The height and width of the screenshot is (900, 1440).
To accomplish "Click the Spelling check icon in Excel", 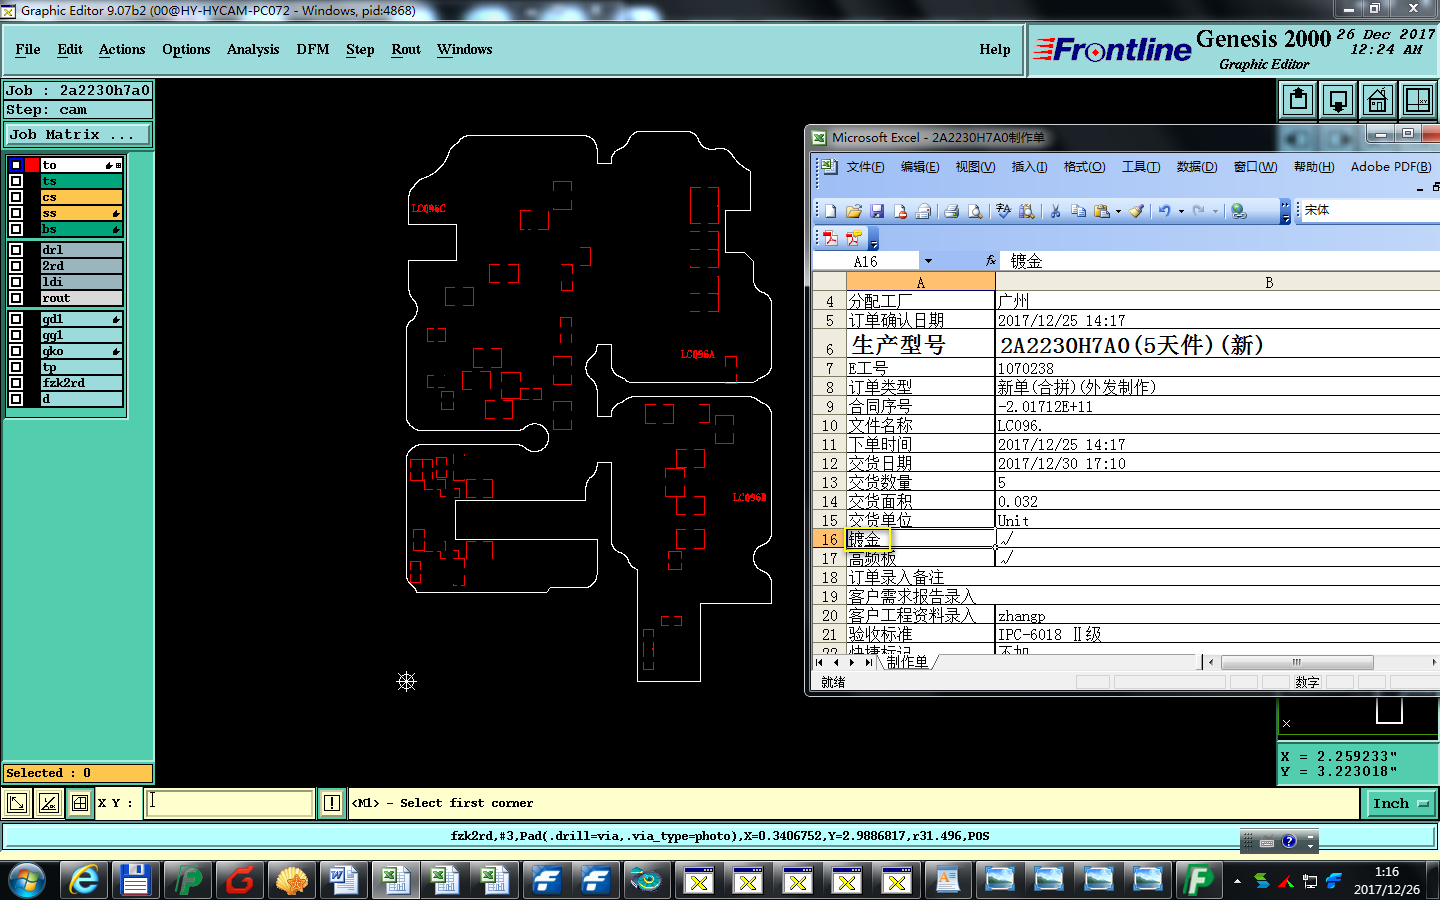I will pos(1003,211).
